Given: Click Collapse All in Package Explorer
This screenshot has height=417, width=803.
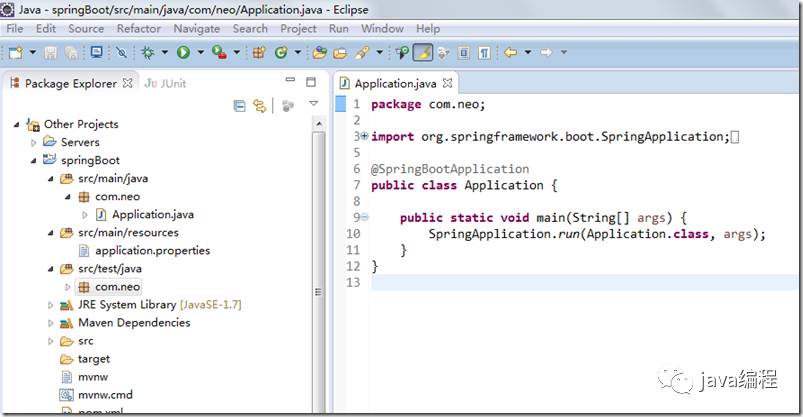Looking at the screenshot, I should point(239,106).
